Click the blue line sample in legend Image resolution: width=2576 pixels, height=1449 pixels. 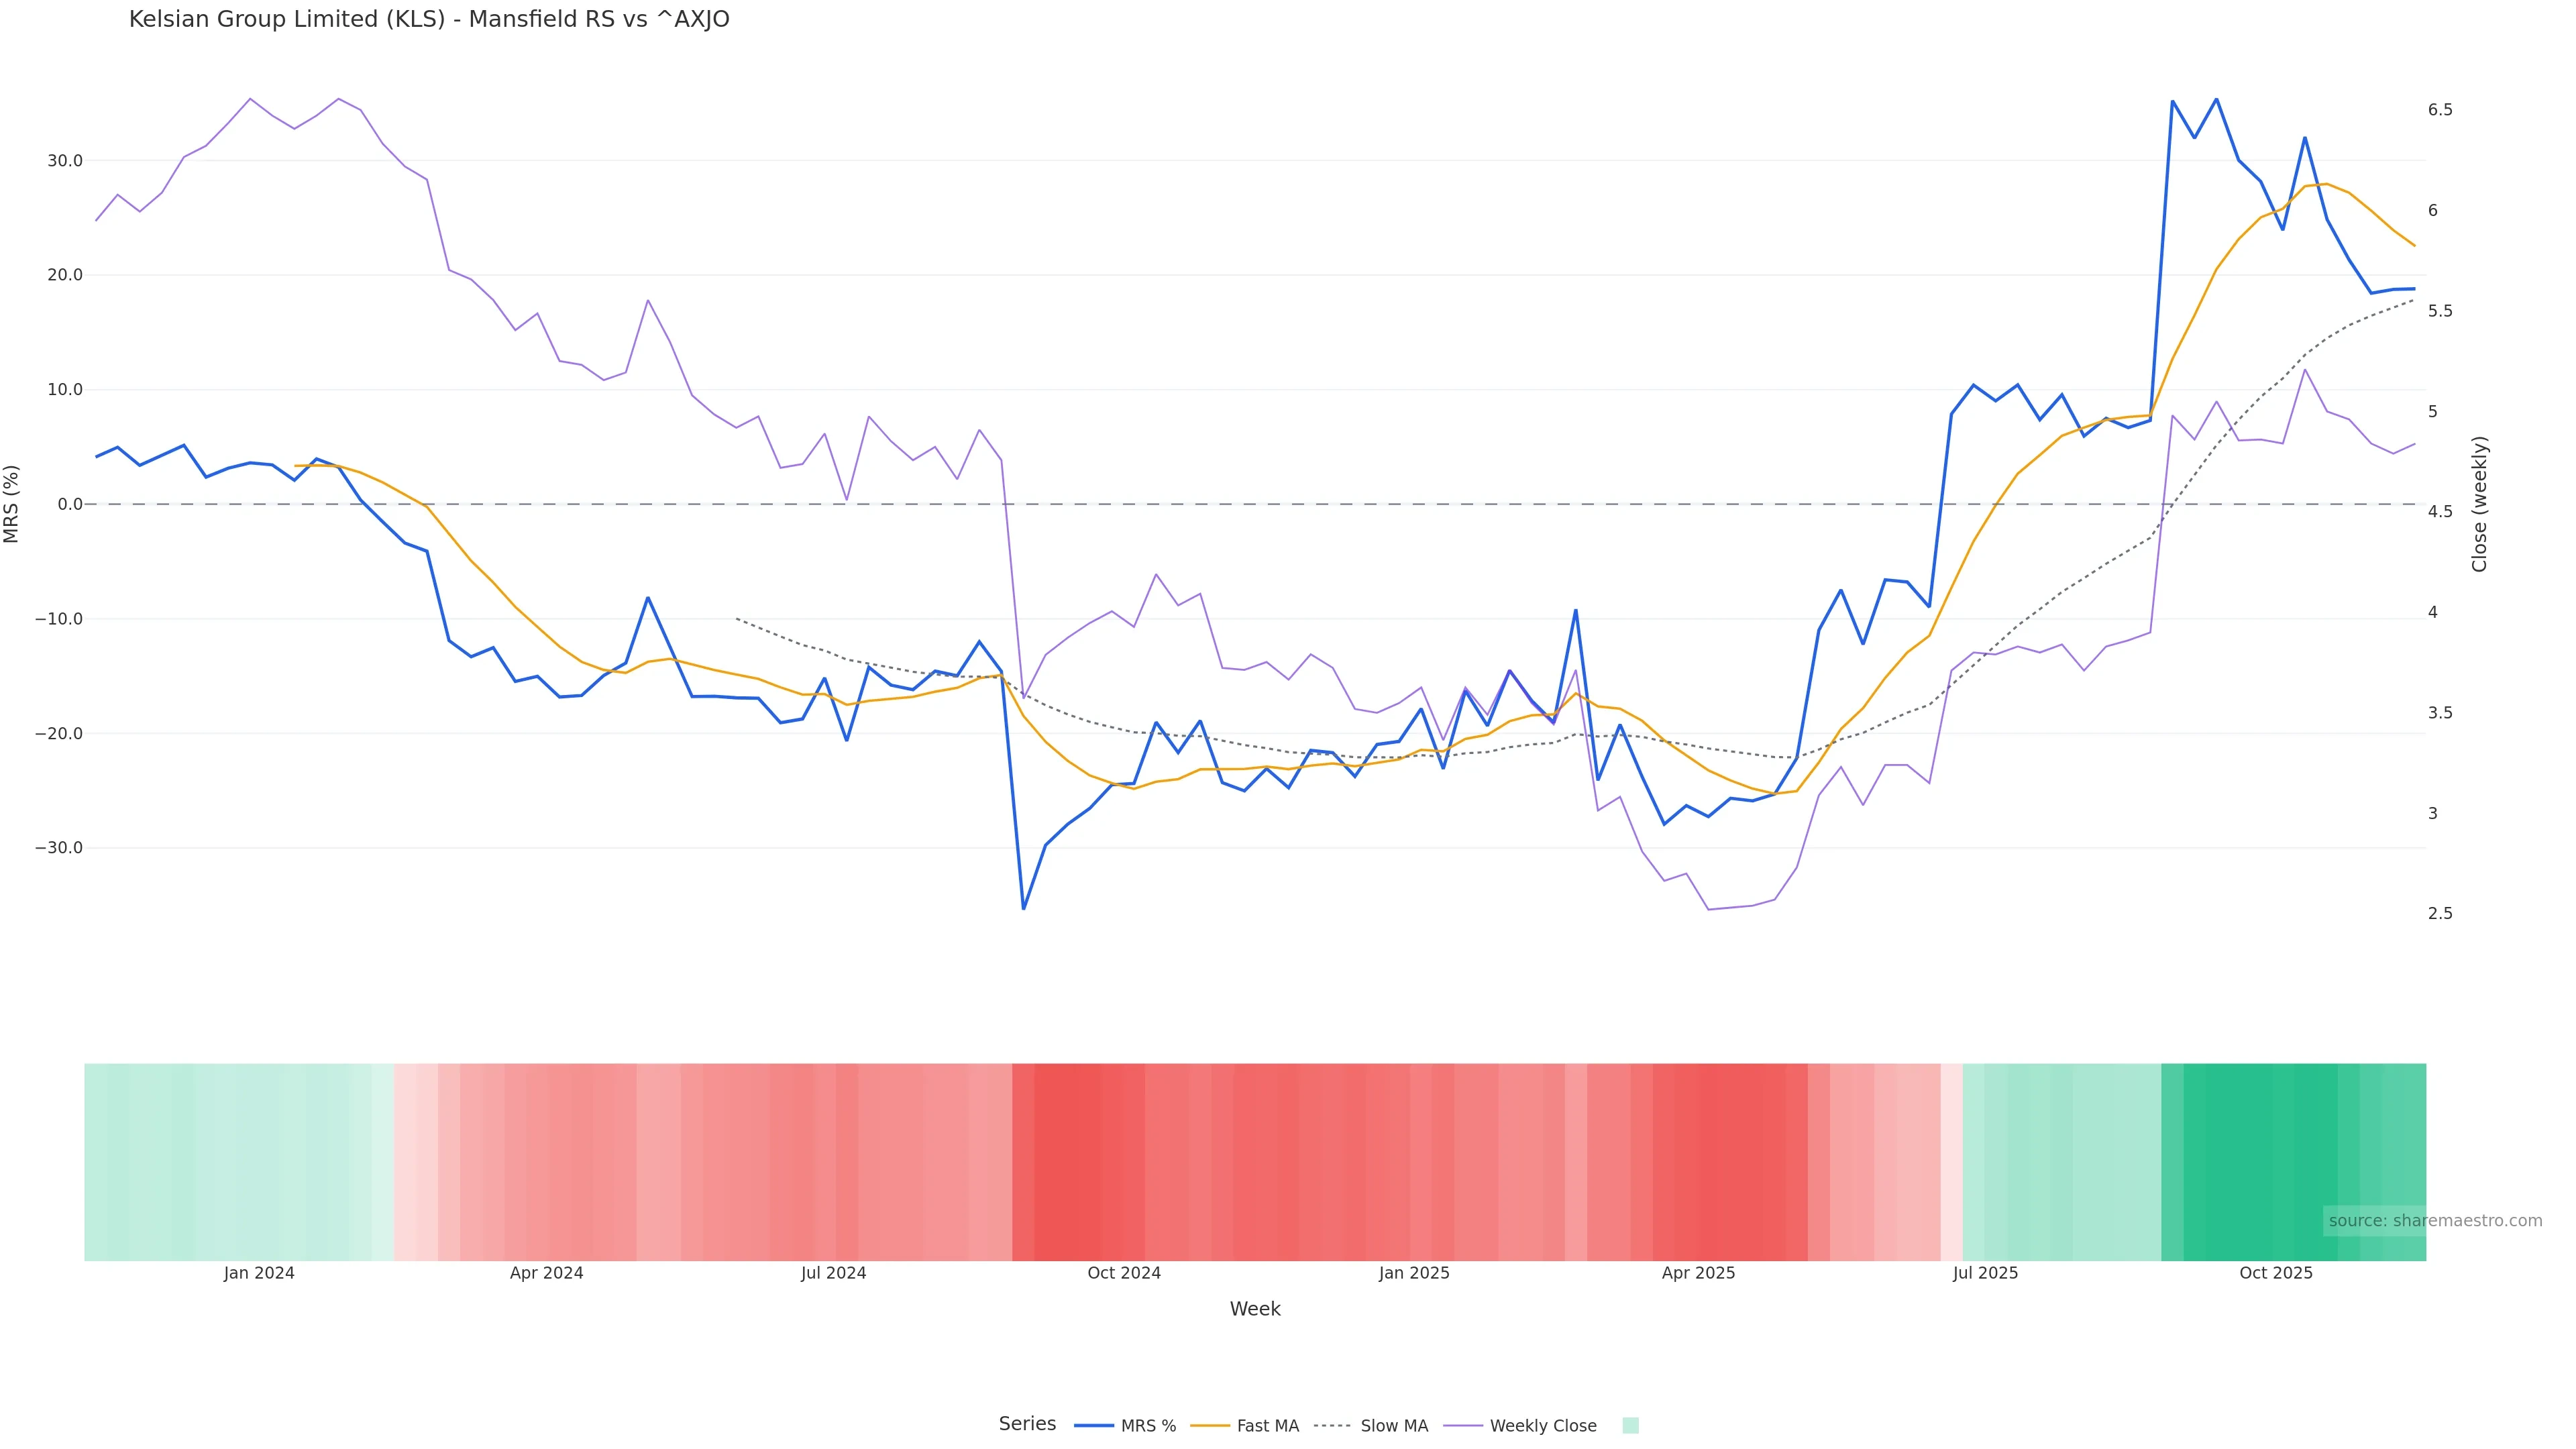(1094, 1426)
